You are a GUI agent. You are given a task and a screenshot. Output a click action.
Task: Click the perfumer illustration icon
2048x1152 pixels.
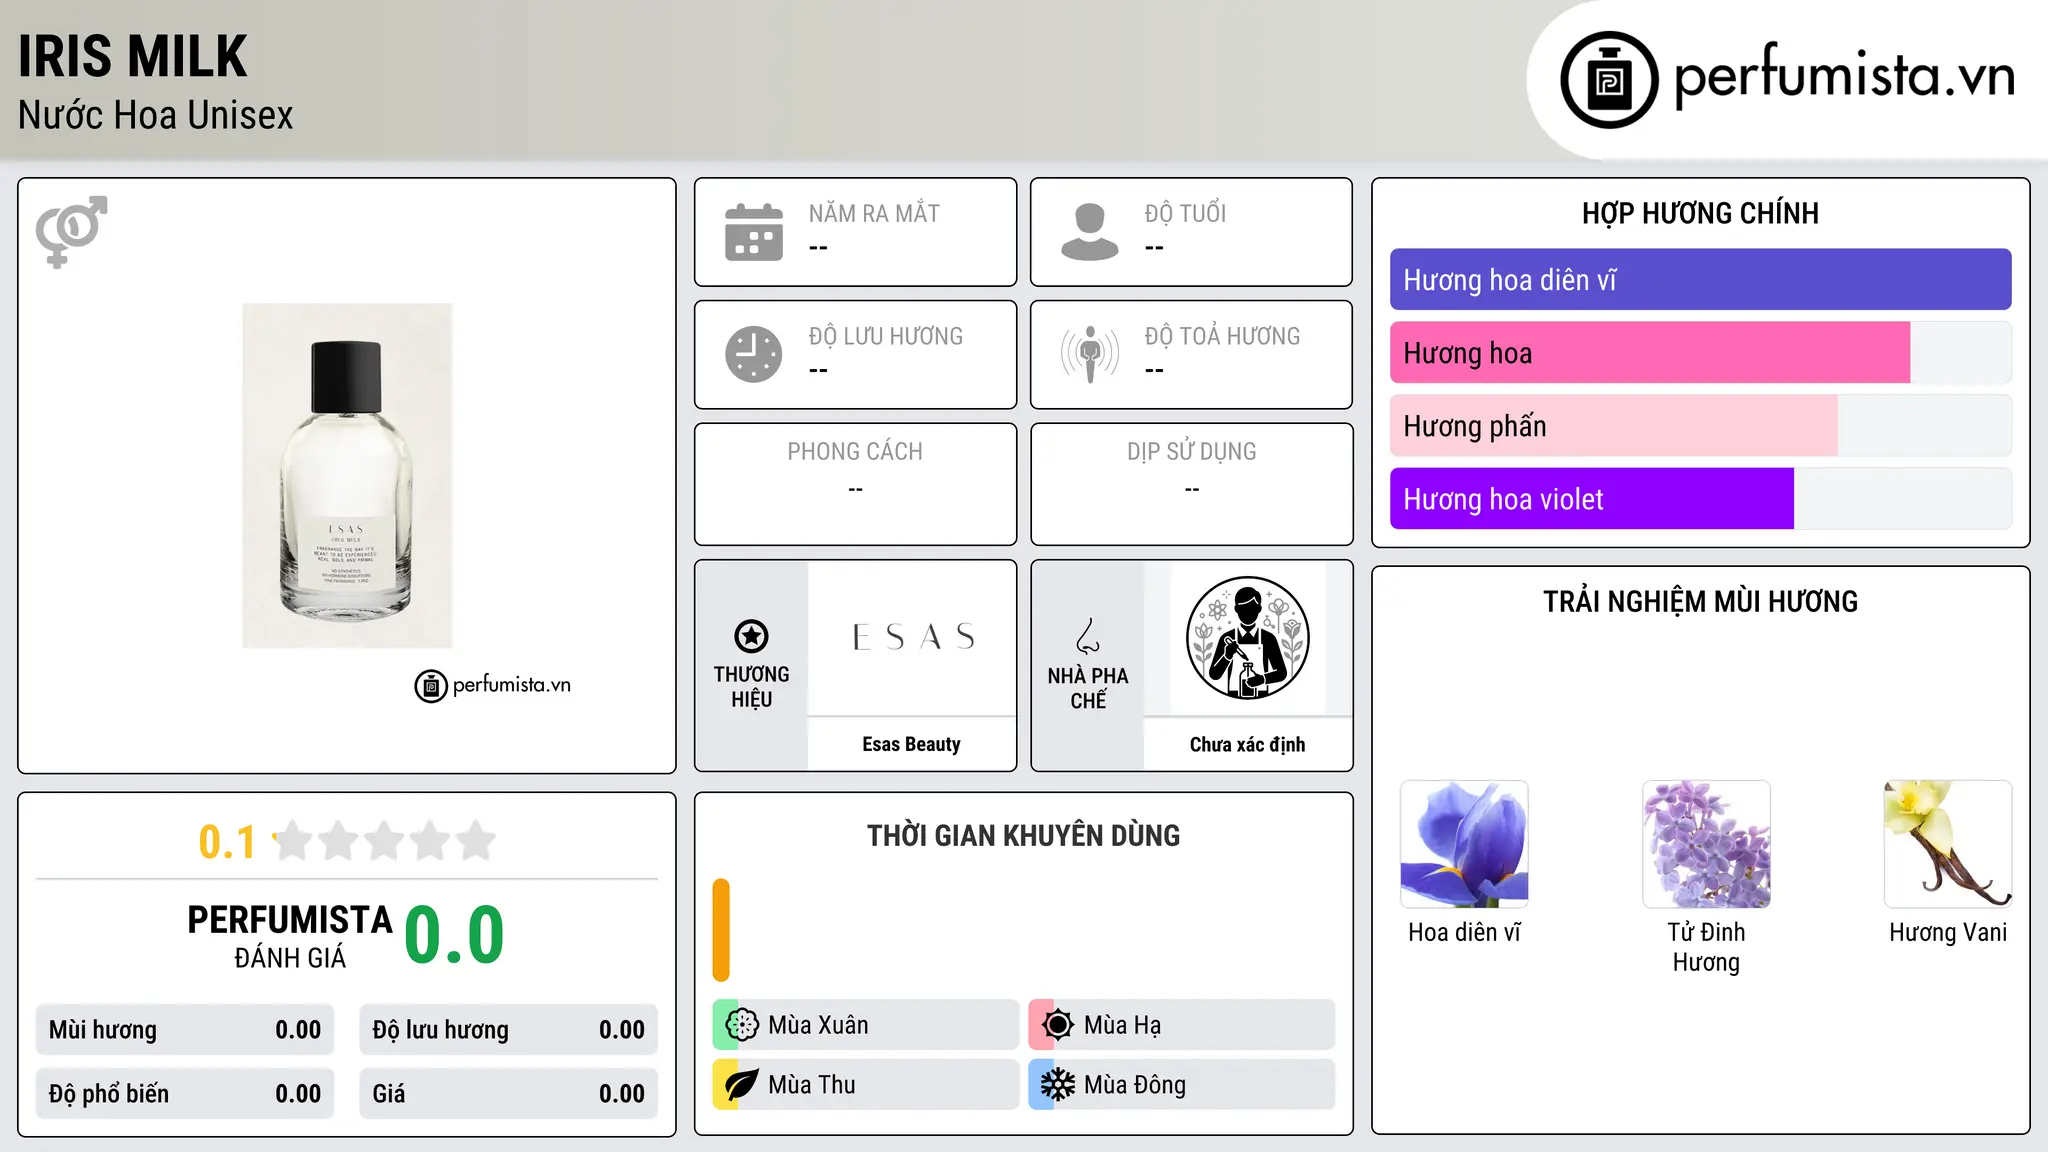pyautogui.click(x=1248, y=638)
